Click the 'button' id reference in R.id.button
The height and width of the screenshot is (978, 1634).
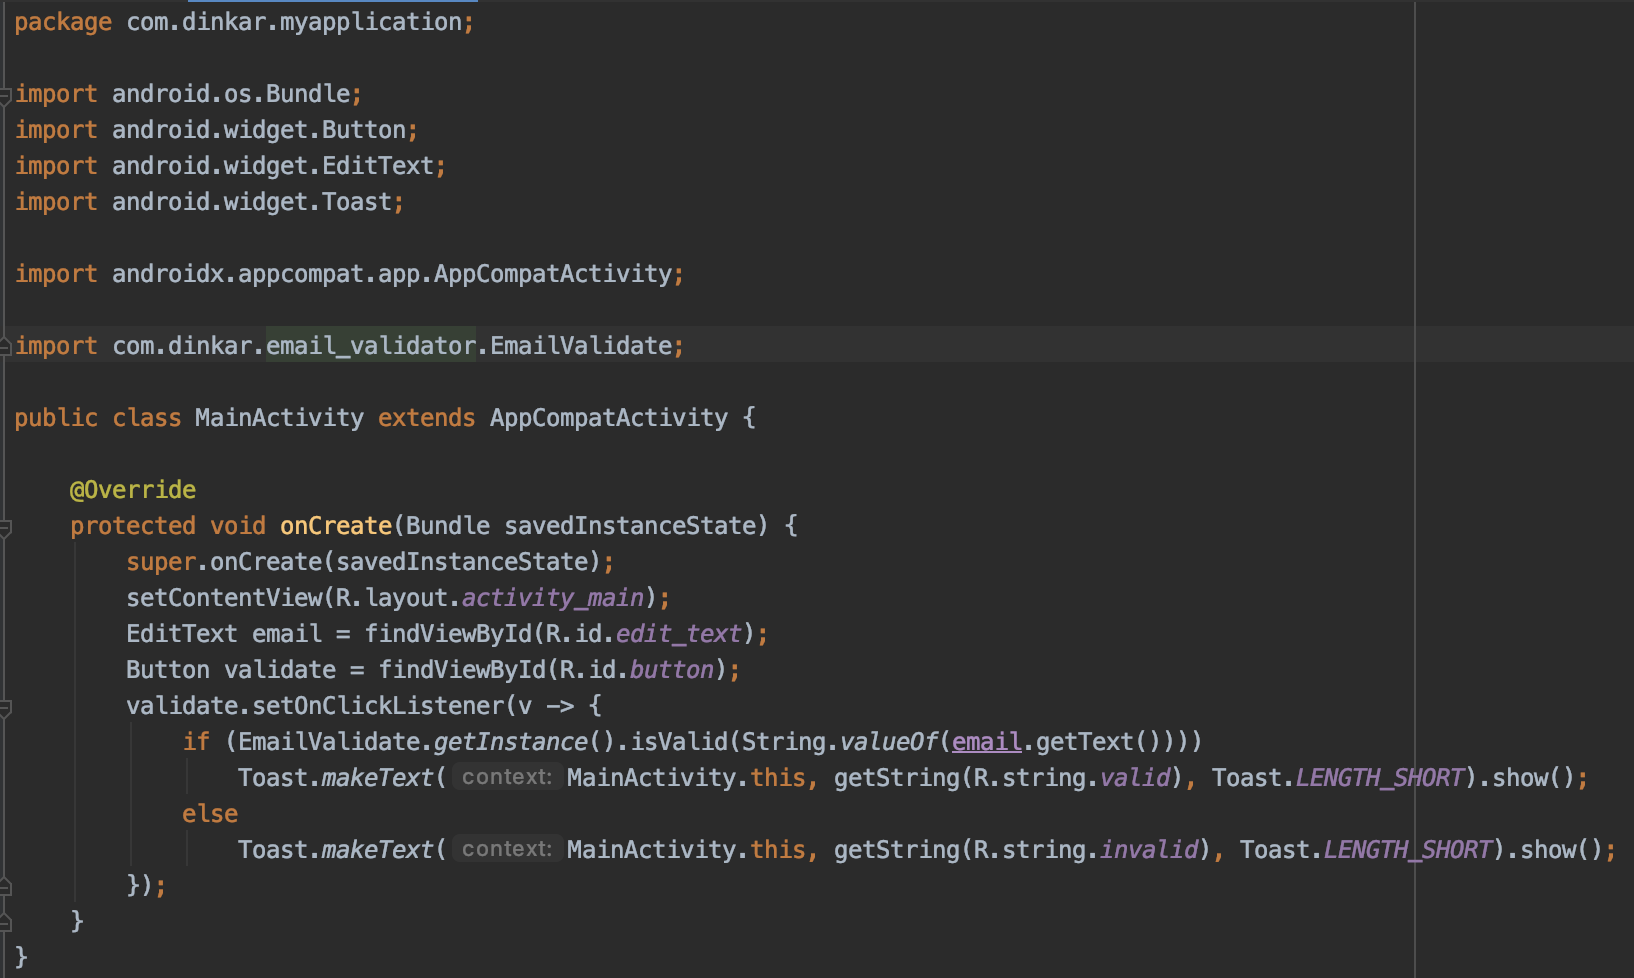tap(672, 670)
